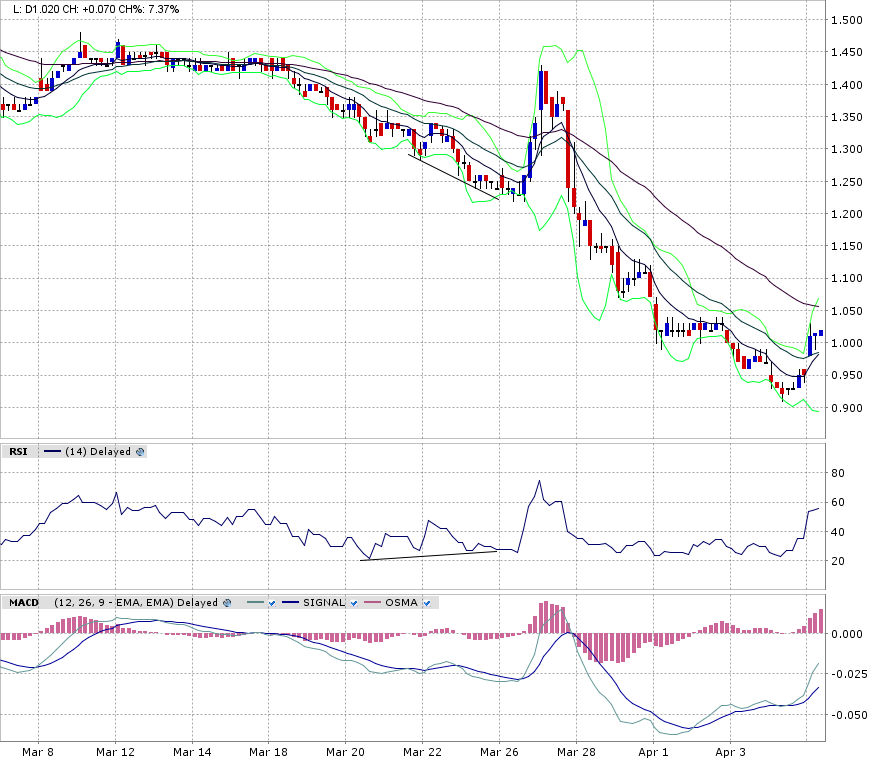This screenshot has width=876, height=766.
Task: Click the RSI blue line legend swatch
Action: coord(52,452)
